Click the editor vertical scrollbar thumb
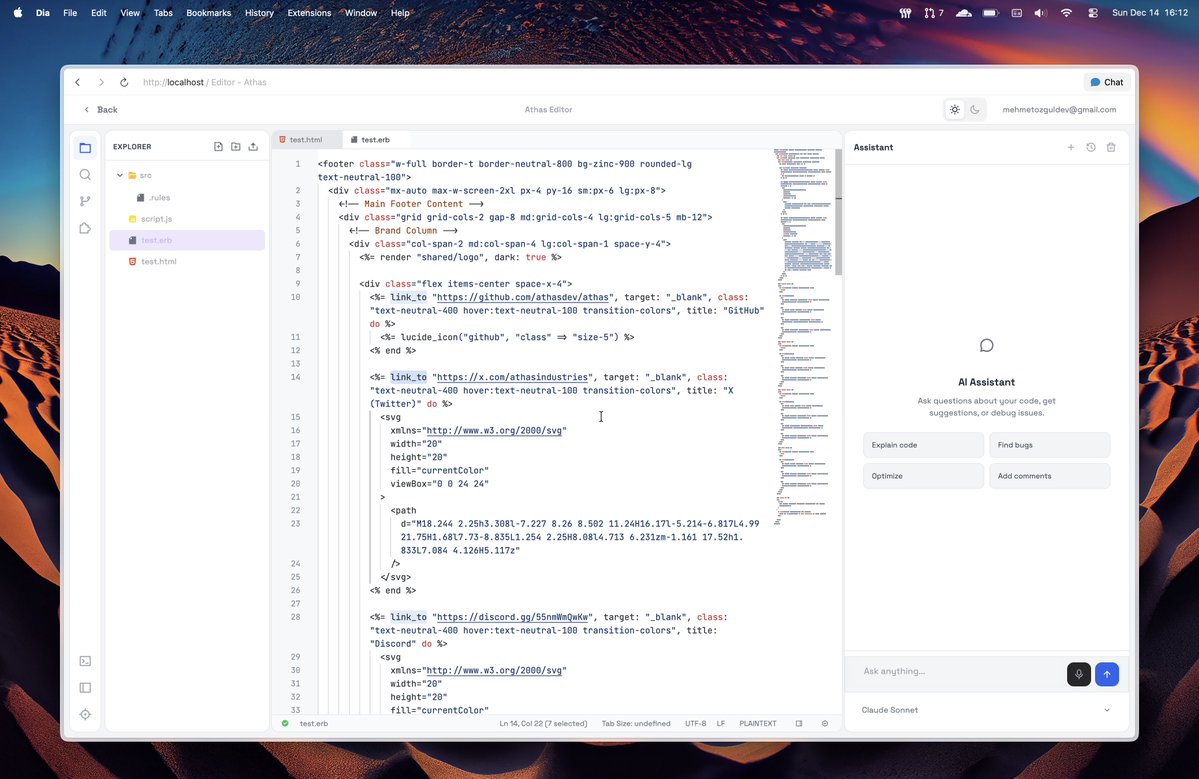1199x779 pixels. (838, 213)
